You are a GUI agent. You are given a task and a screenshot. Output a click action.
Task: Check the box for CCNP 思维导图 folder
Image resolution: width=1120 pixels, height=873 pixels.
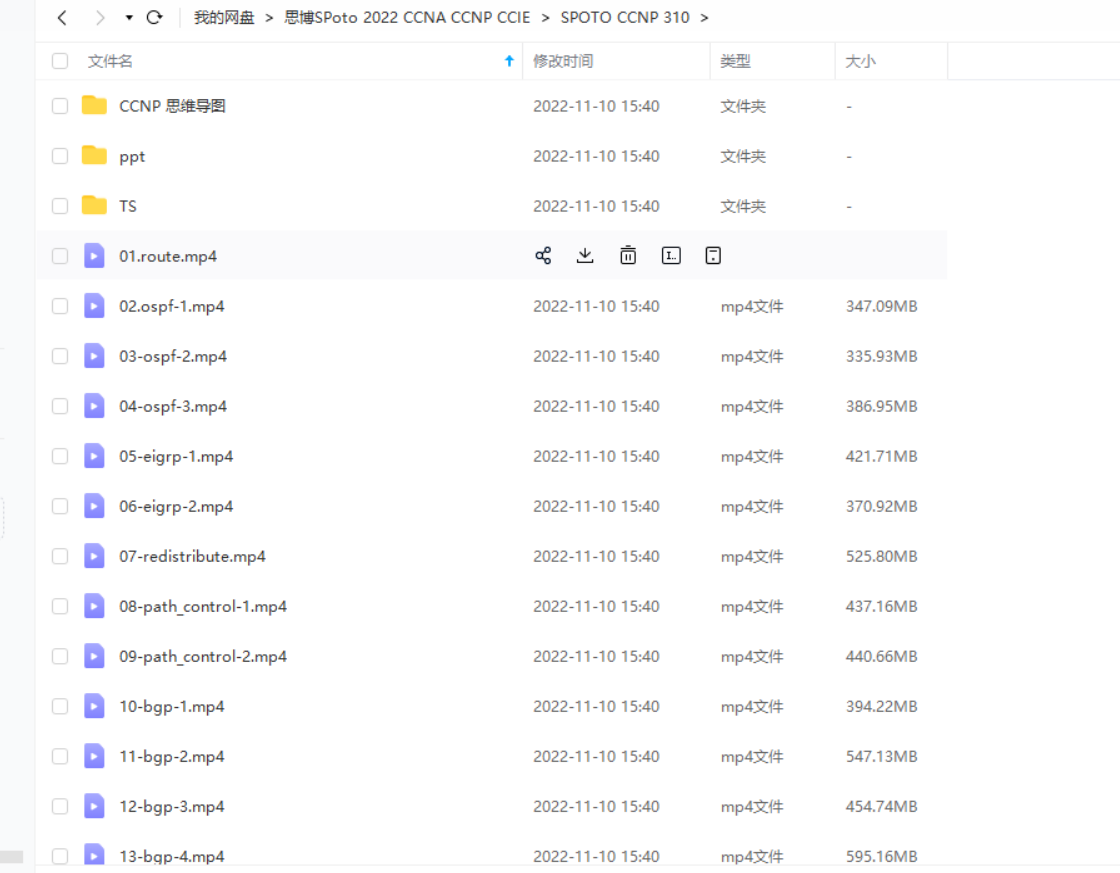pyautogui.click(x=60, y=106)
